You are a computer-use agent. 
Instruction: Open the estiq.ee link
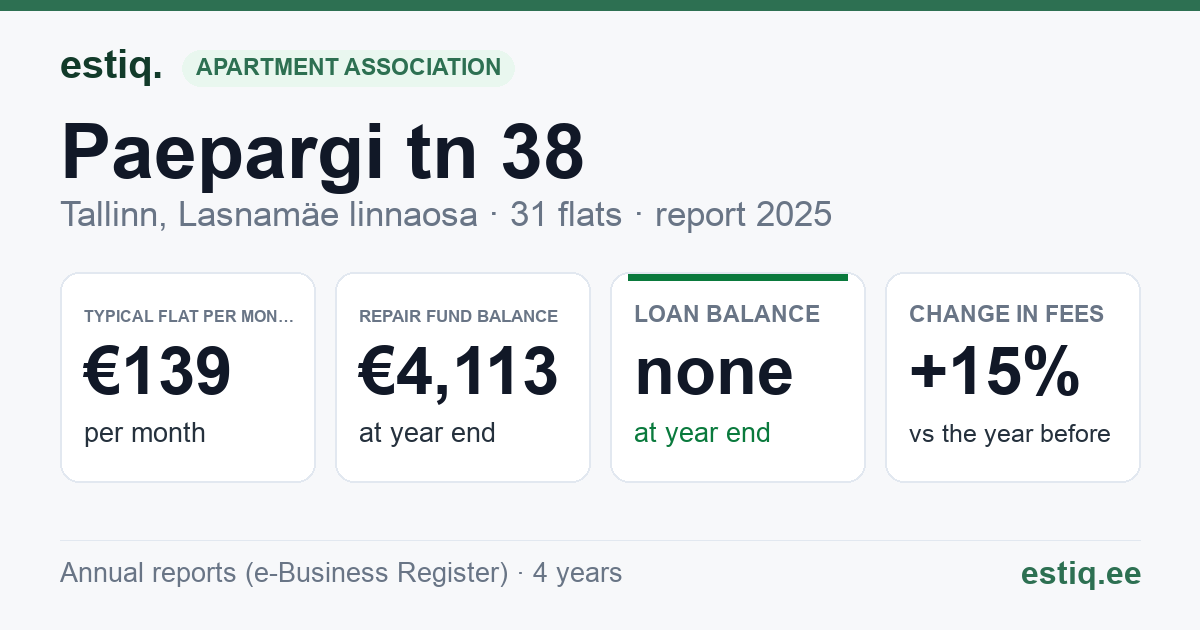(1081, 573)
